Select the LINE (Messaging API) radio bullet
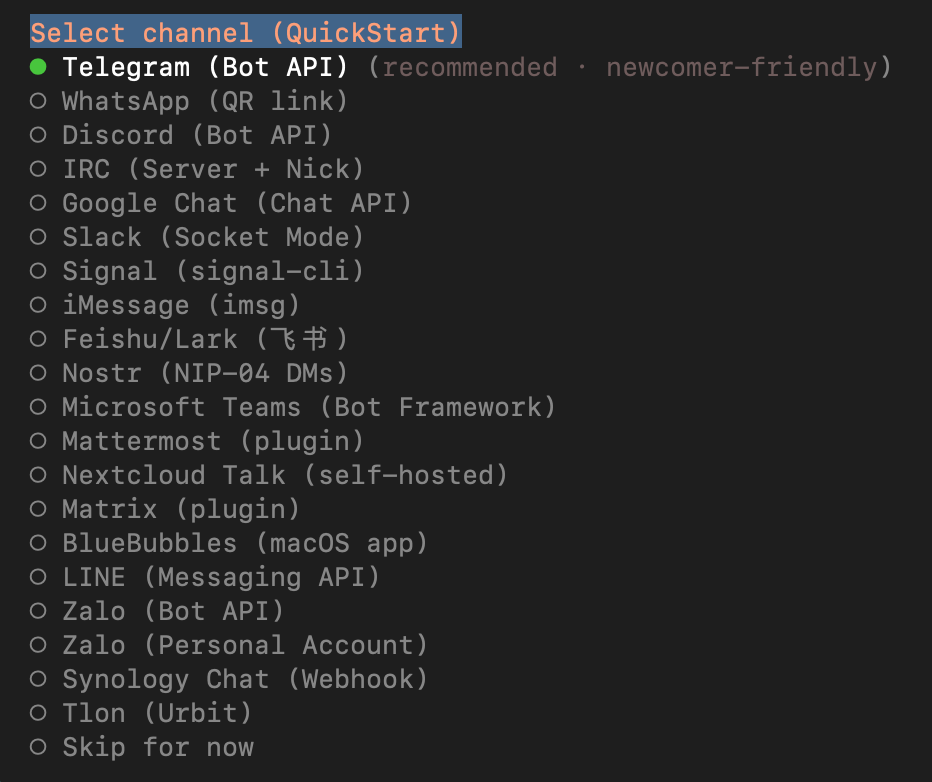The height and width of the screenshot is (782, 932). [x=39, y=577]
